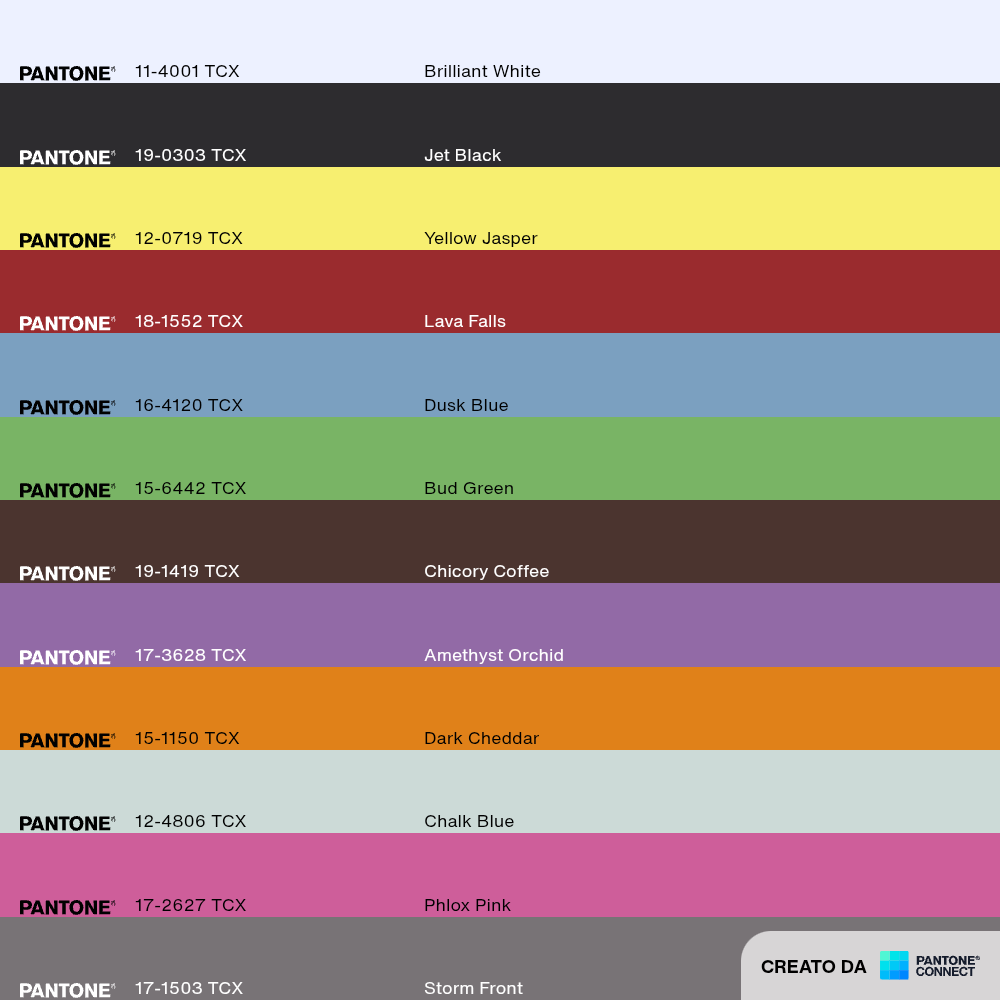Click the CREATO DA label
1000x1000 pixels.
point(813,967)
